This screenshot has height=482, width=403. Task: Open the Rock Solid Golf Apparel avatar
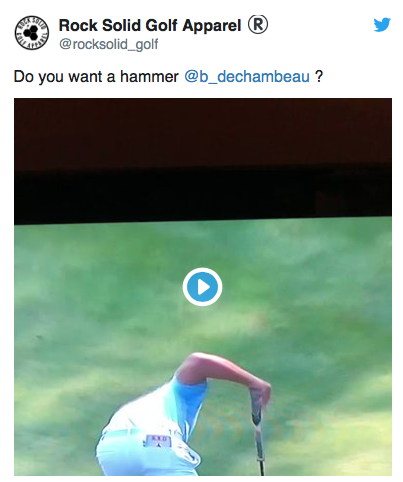(32, 32)
